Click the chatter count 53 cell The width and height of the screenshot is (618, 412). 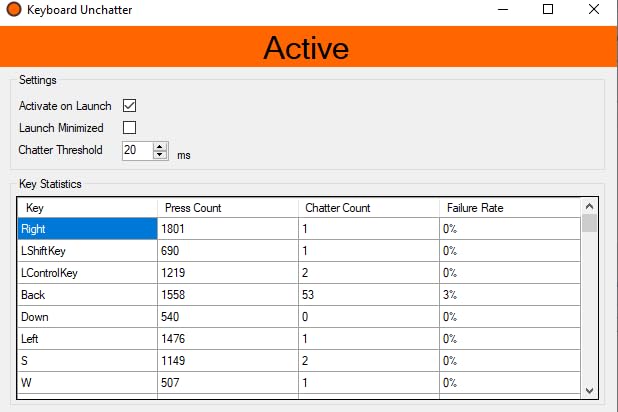[369, 295]
